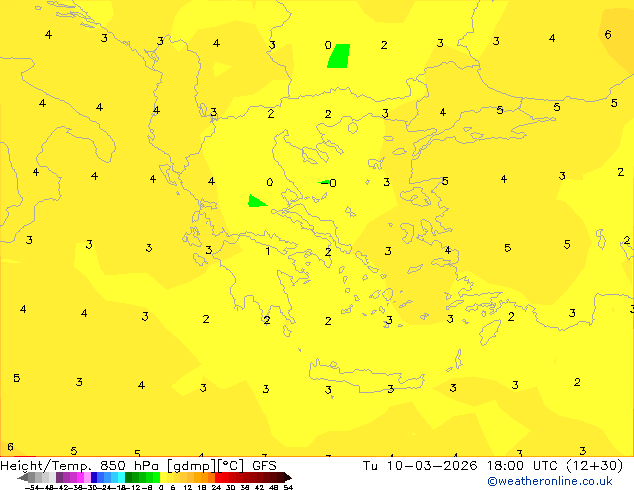Select the dark maroon right arrow of color scale
This screenshot has height=490, width=634.
coord(288,478)
